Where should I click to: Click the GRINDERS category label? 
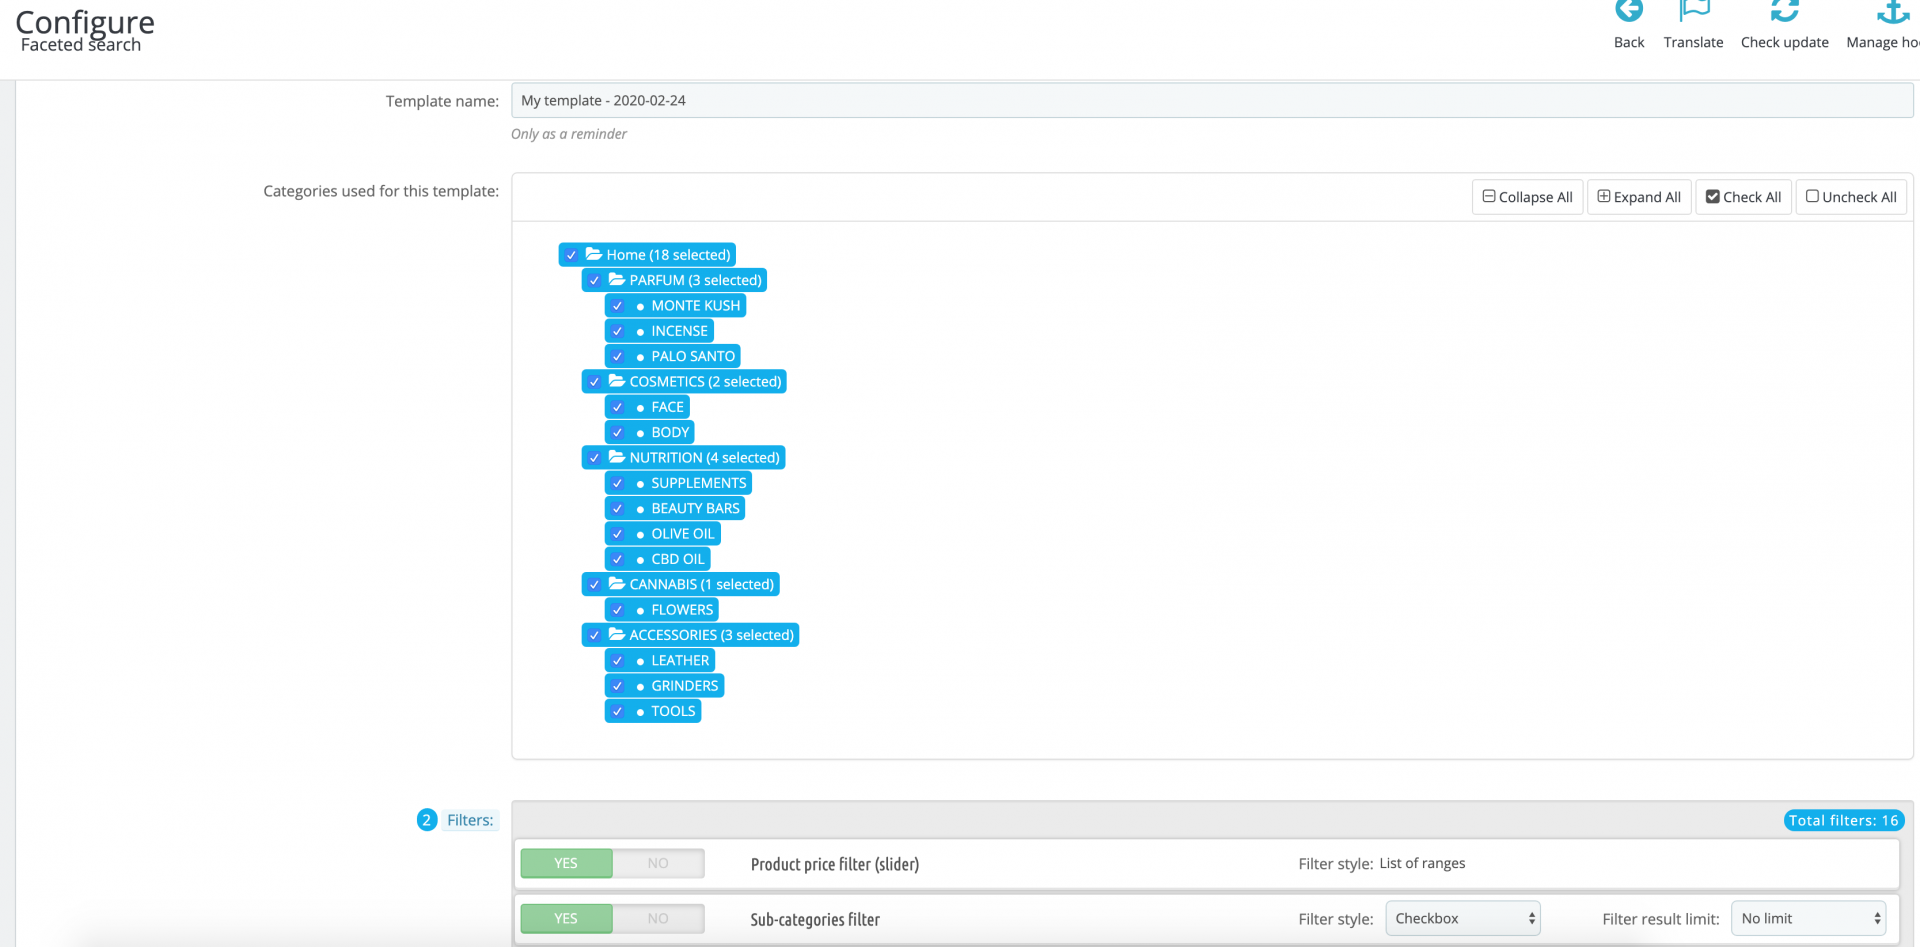pyautogui.click(x=685, y=686)
